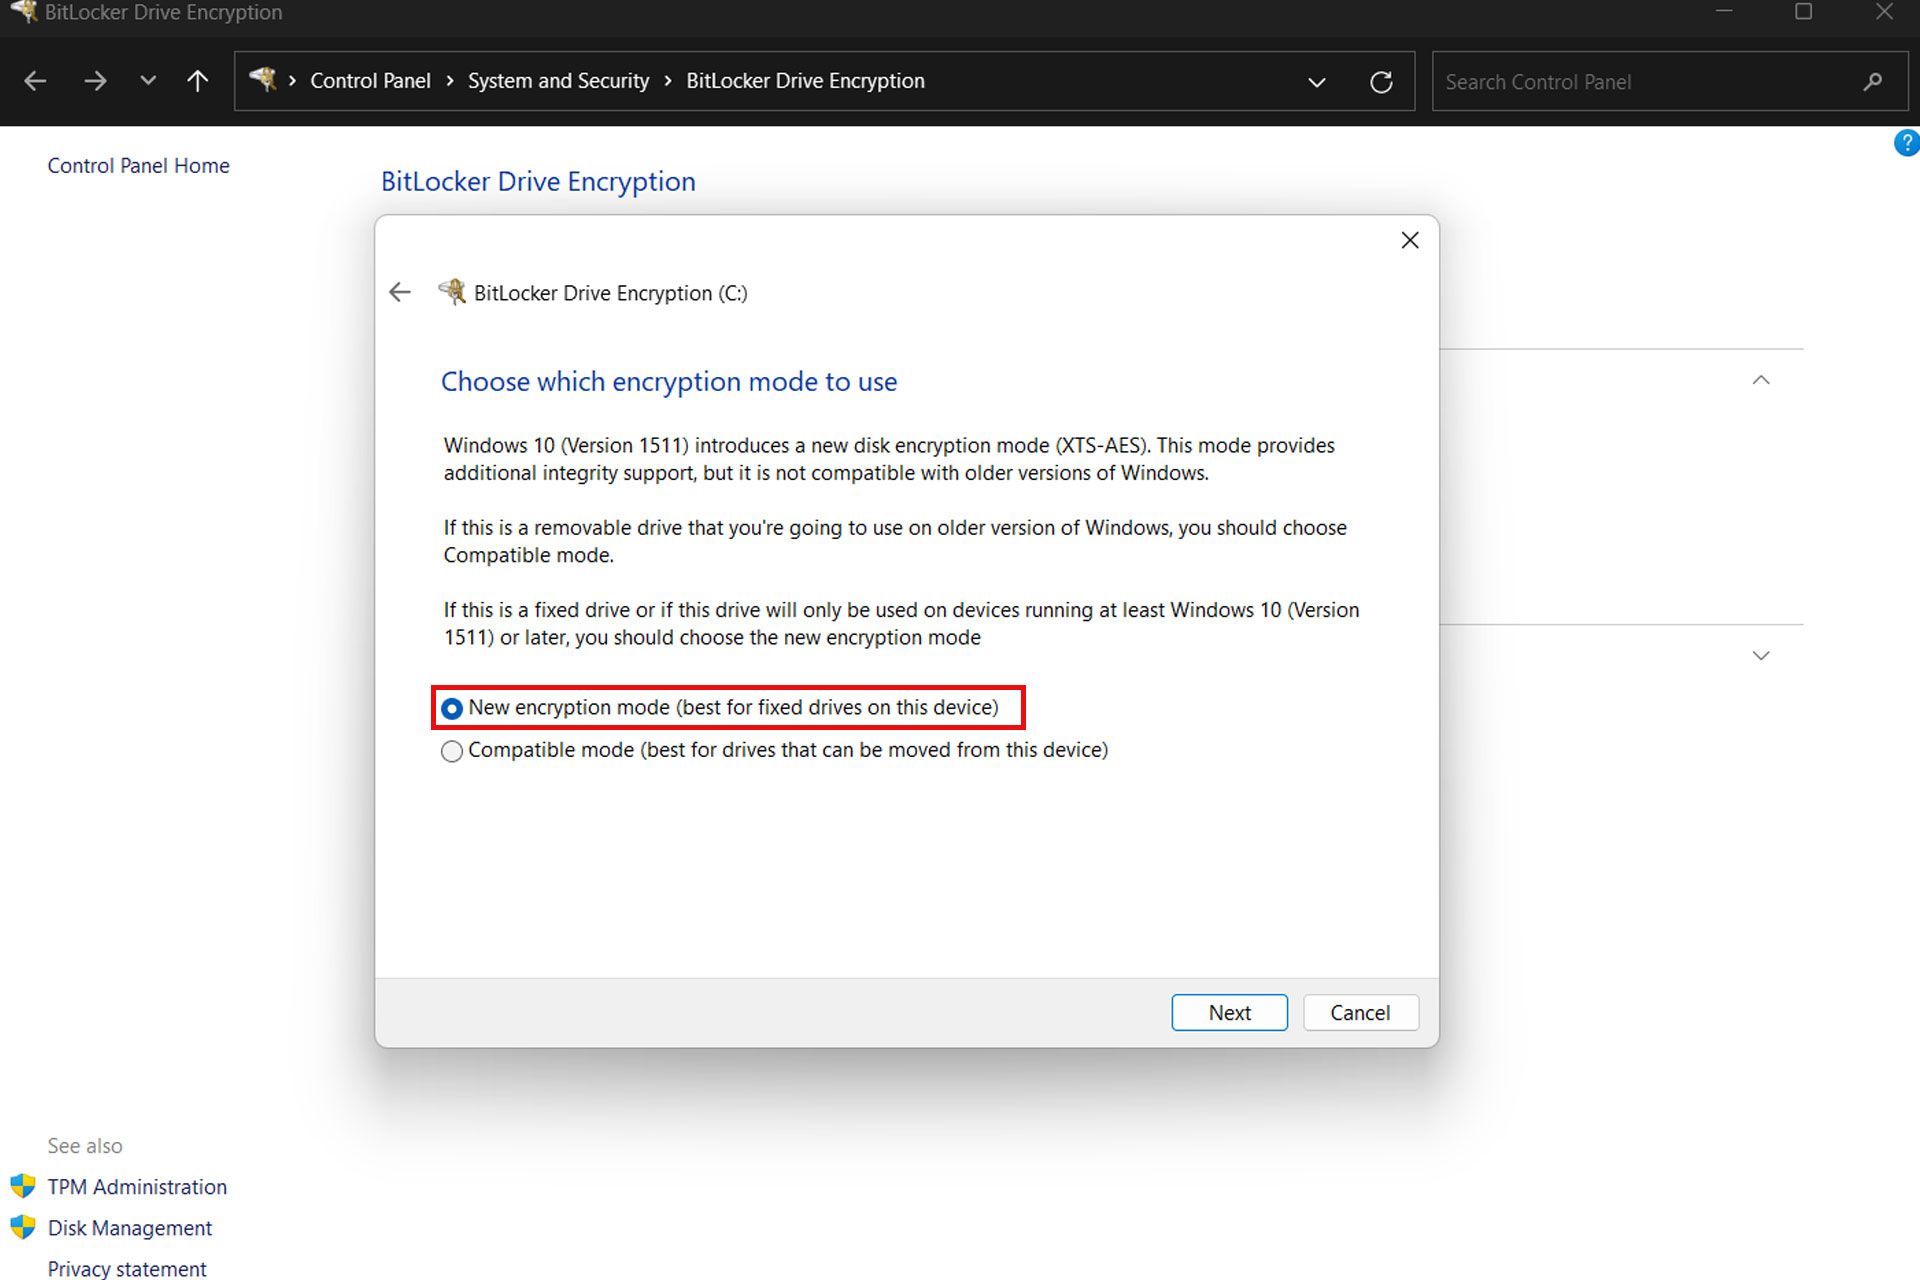Open the Control Panel Home link
This screenshot has width=1920, height=1280.
[138, 166]
